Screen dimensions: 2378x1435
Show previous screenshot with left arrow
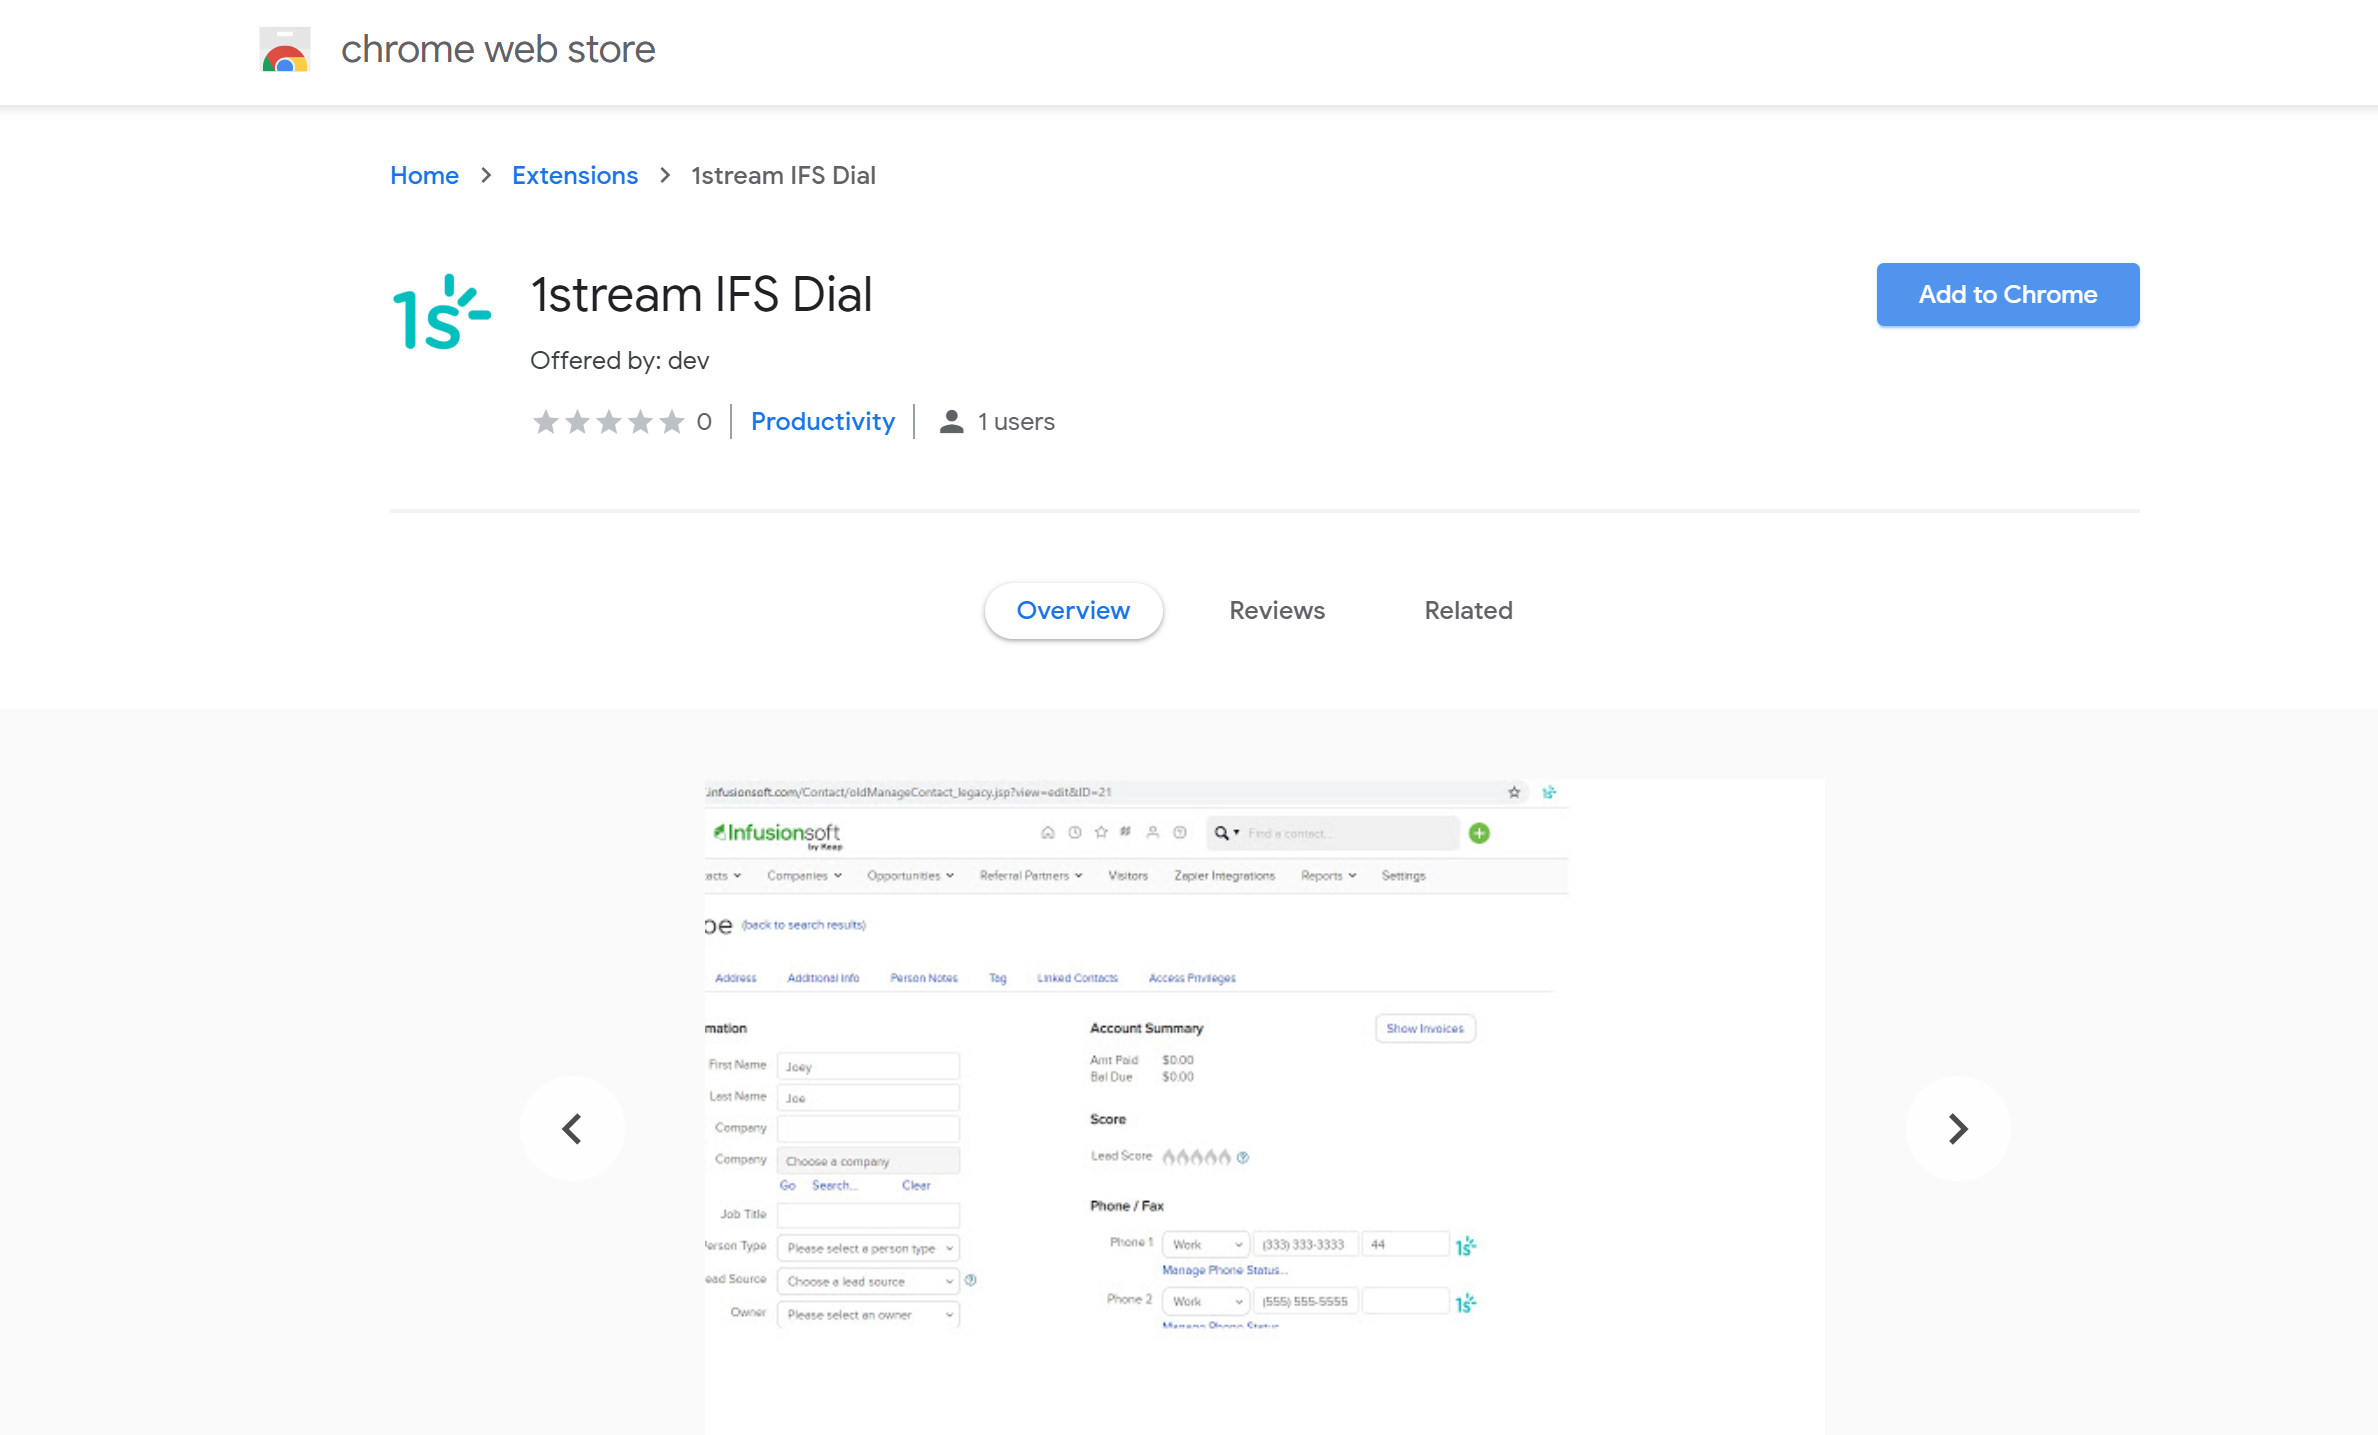572,1129
